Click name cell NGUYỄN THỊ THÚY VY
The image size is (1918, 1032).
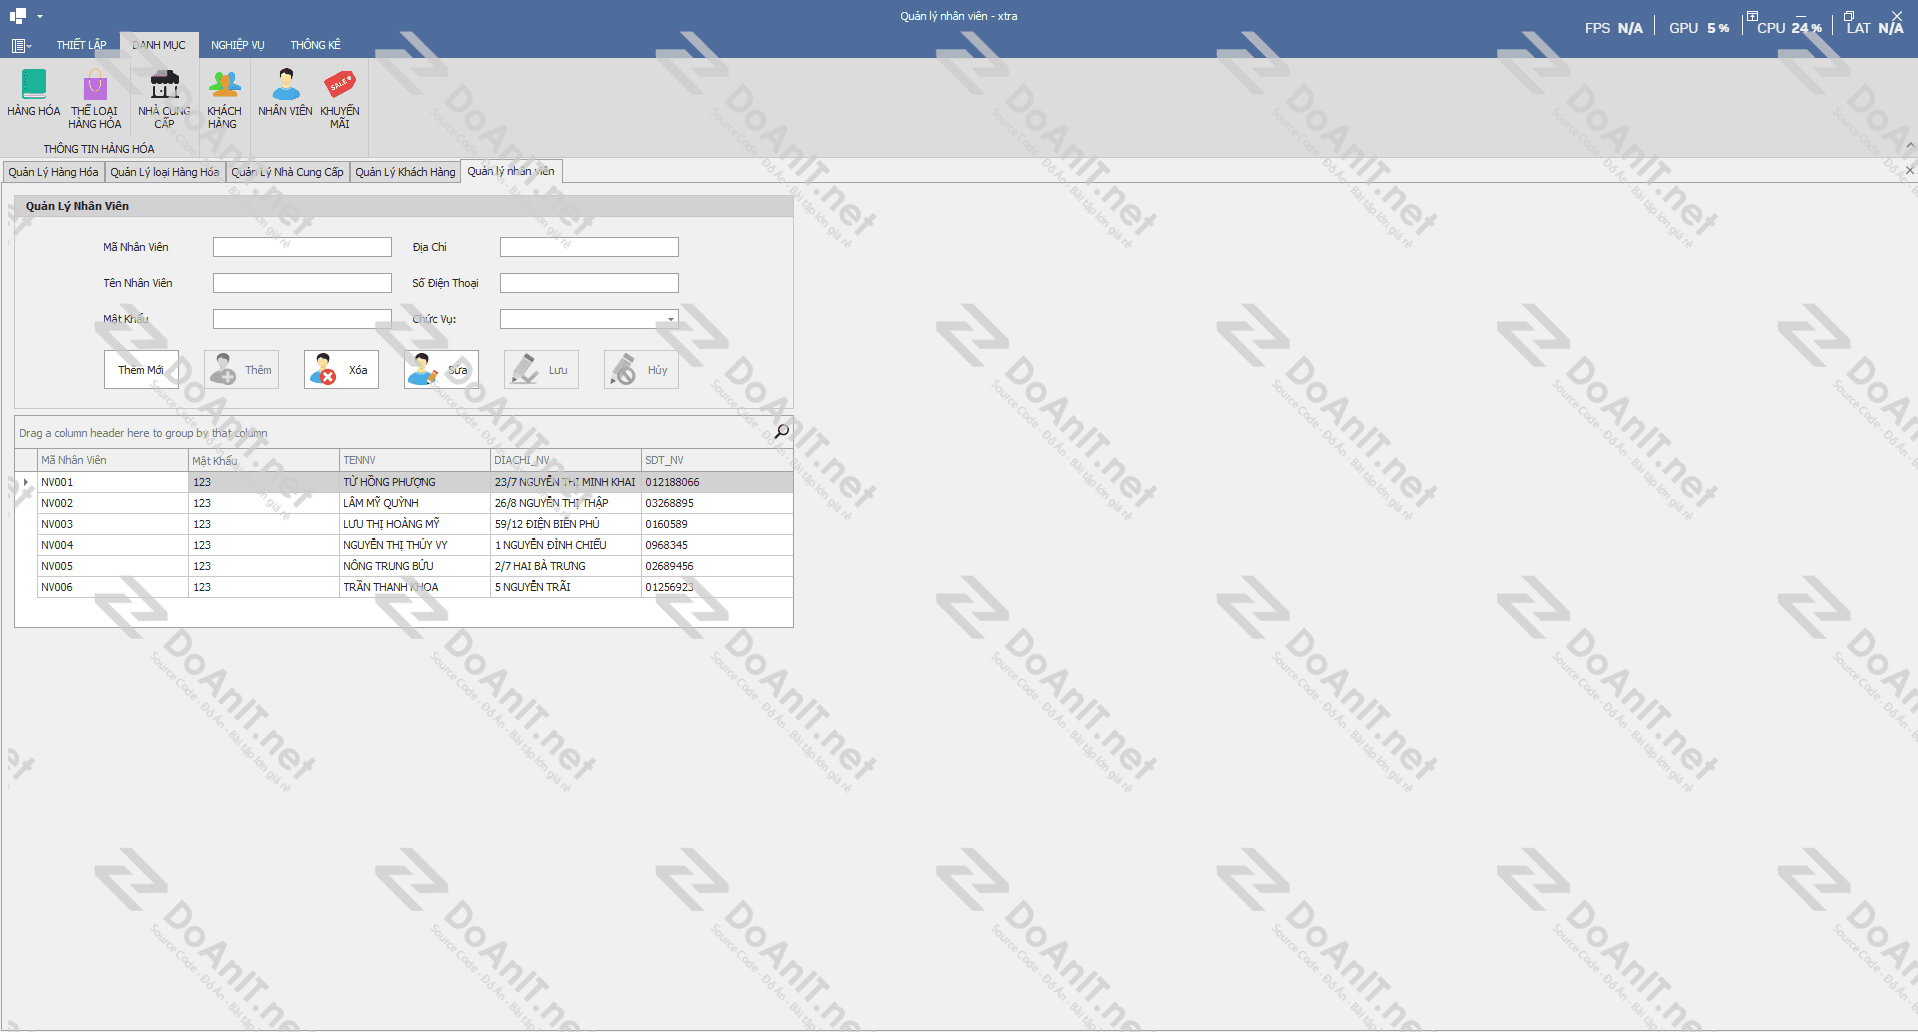point(415,545)
